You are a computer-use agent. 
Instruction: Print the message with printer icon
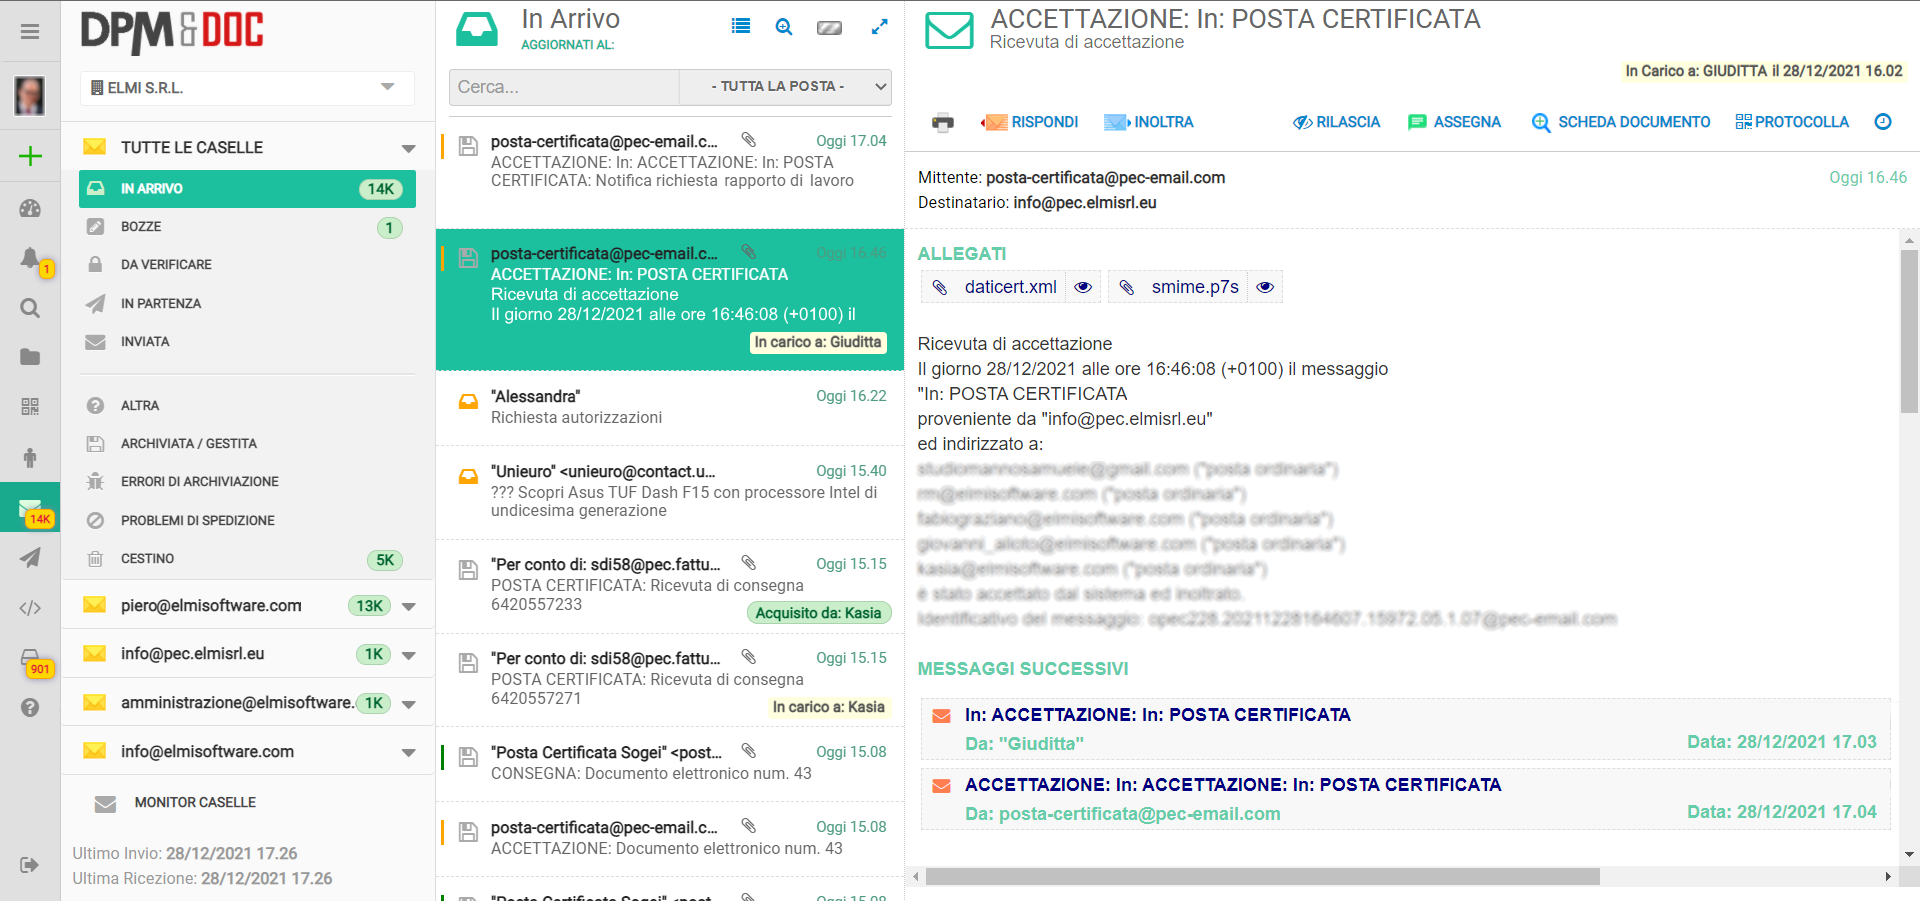943,123
